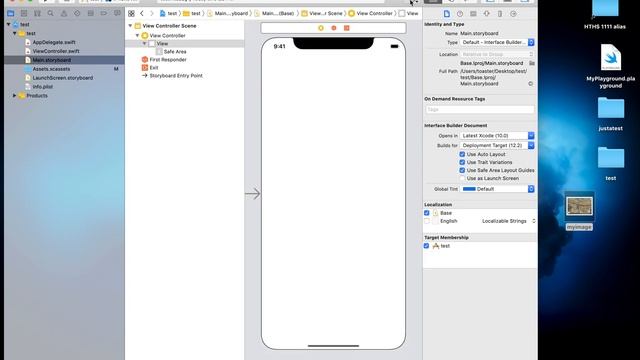Screen dimensions: 640x360
Task: Select the justatest folder on desktop
Action: (x=611, y=109)
